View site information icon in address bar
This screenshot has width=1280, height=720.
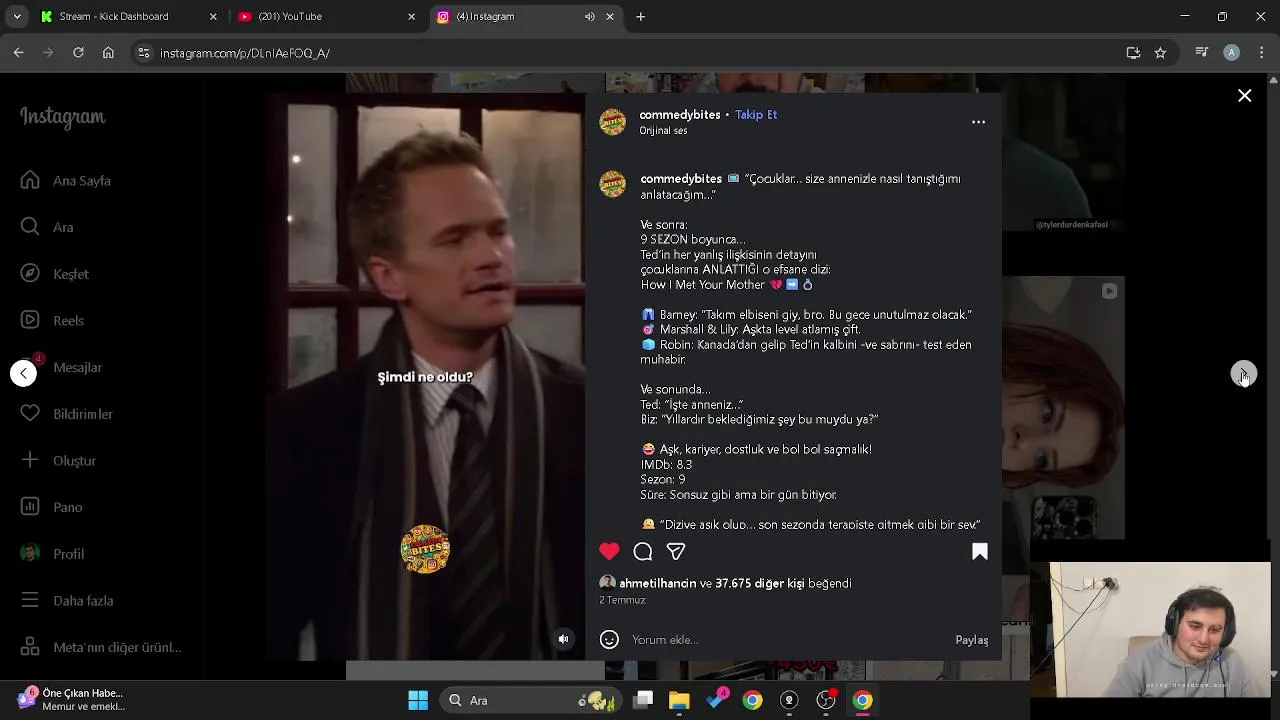(x=144, y=53)
